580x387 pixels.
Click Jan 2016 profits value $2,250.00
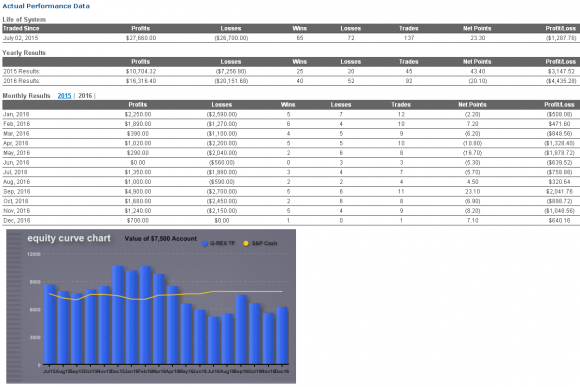coord(138,114)
